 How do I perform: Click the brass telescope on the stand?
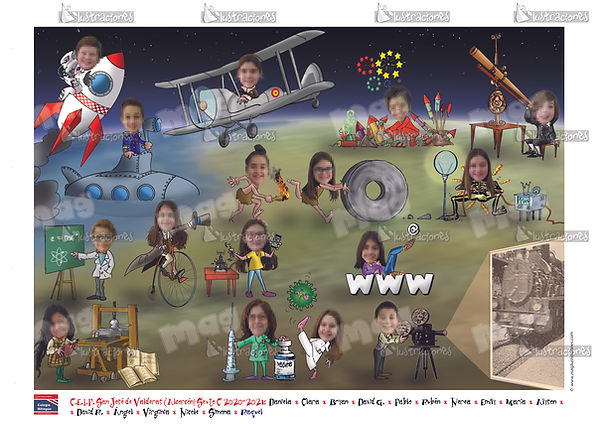tap(499, 75)
